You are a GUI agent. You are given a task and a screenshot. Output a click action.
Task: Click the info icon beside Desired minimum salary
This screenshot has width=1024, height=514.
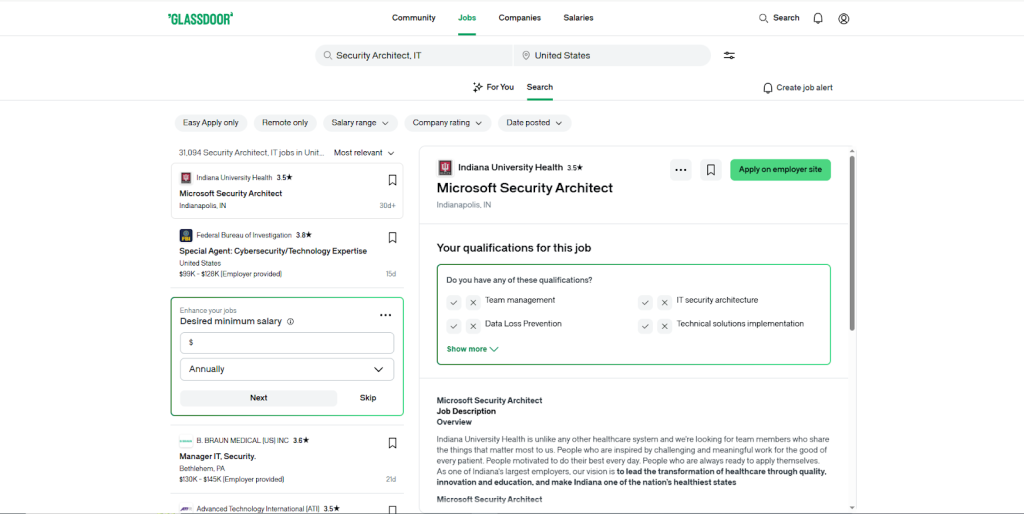(291, 321)
